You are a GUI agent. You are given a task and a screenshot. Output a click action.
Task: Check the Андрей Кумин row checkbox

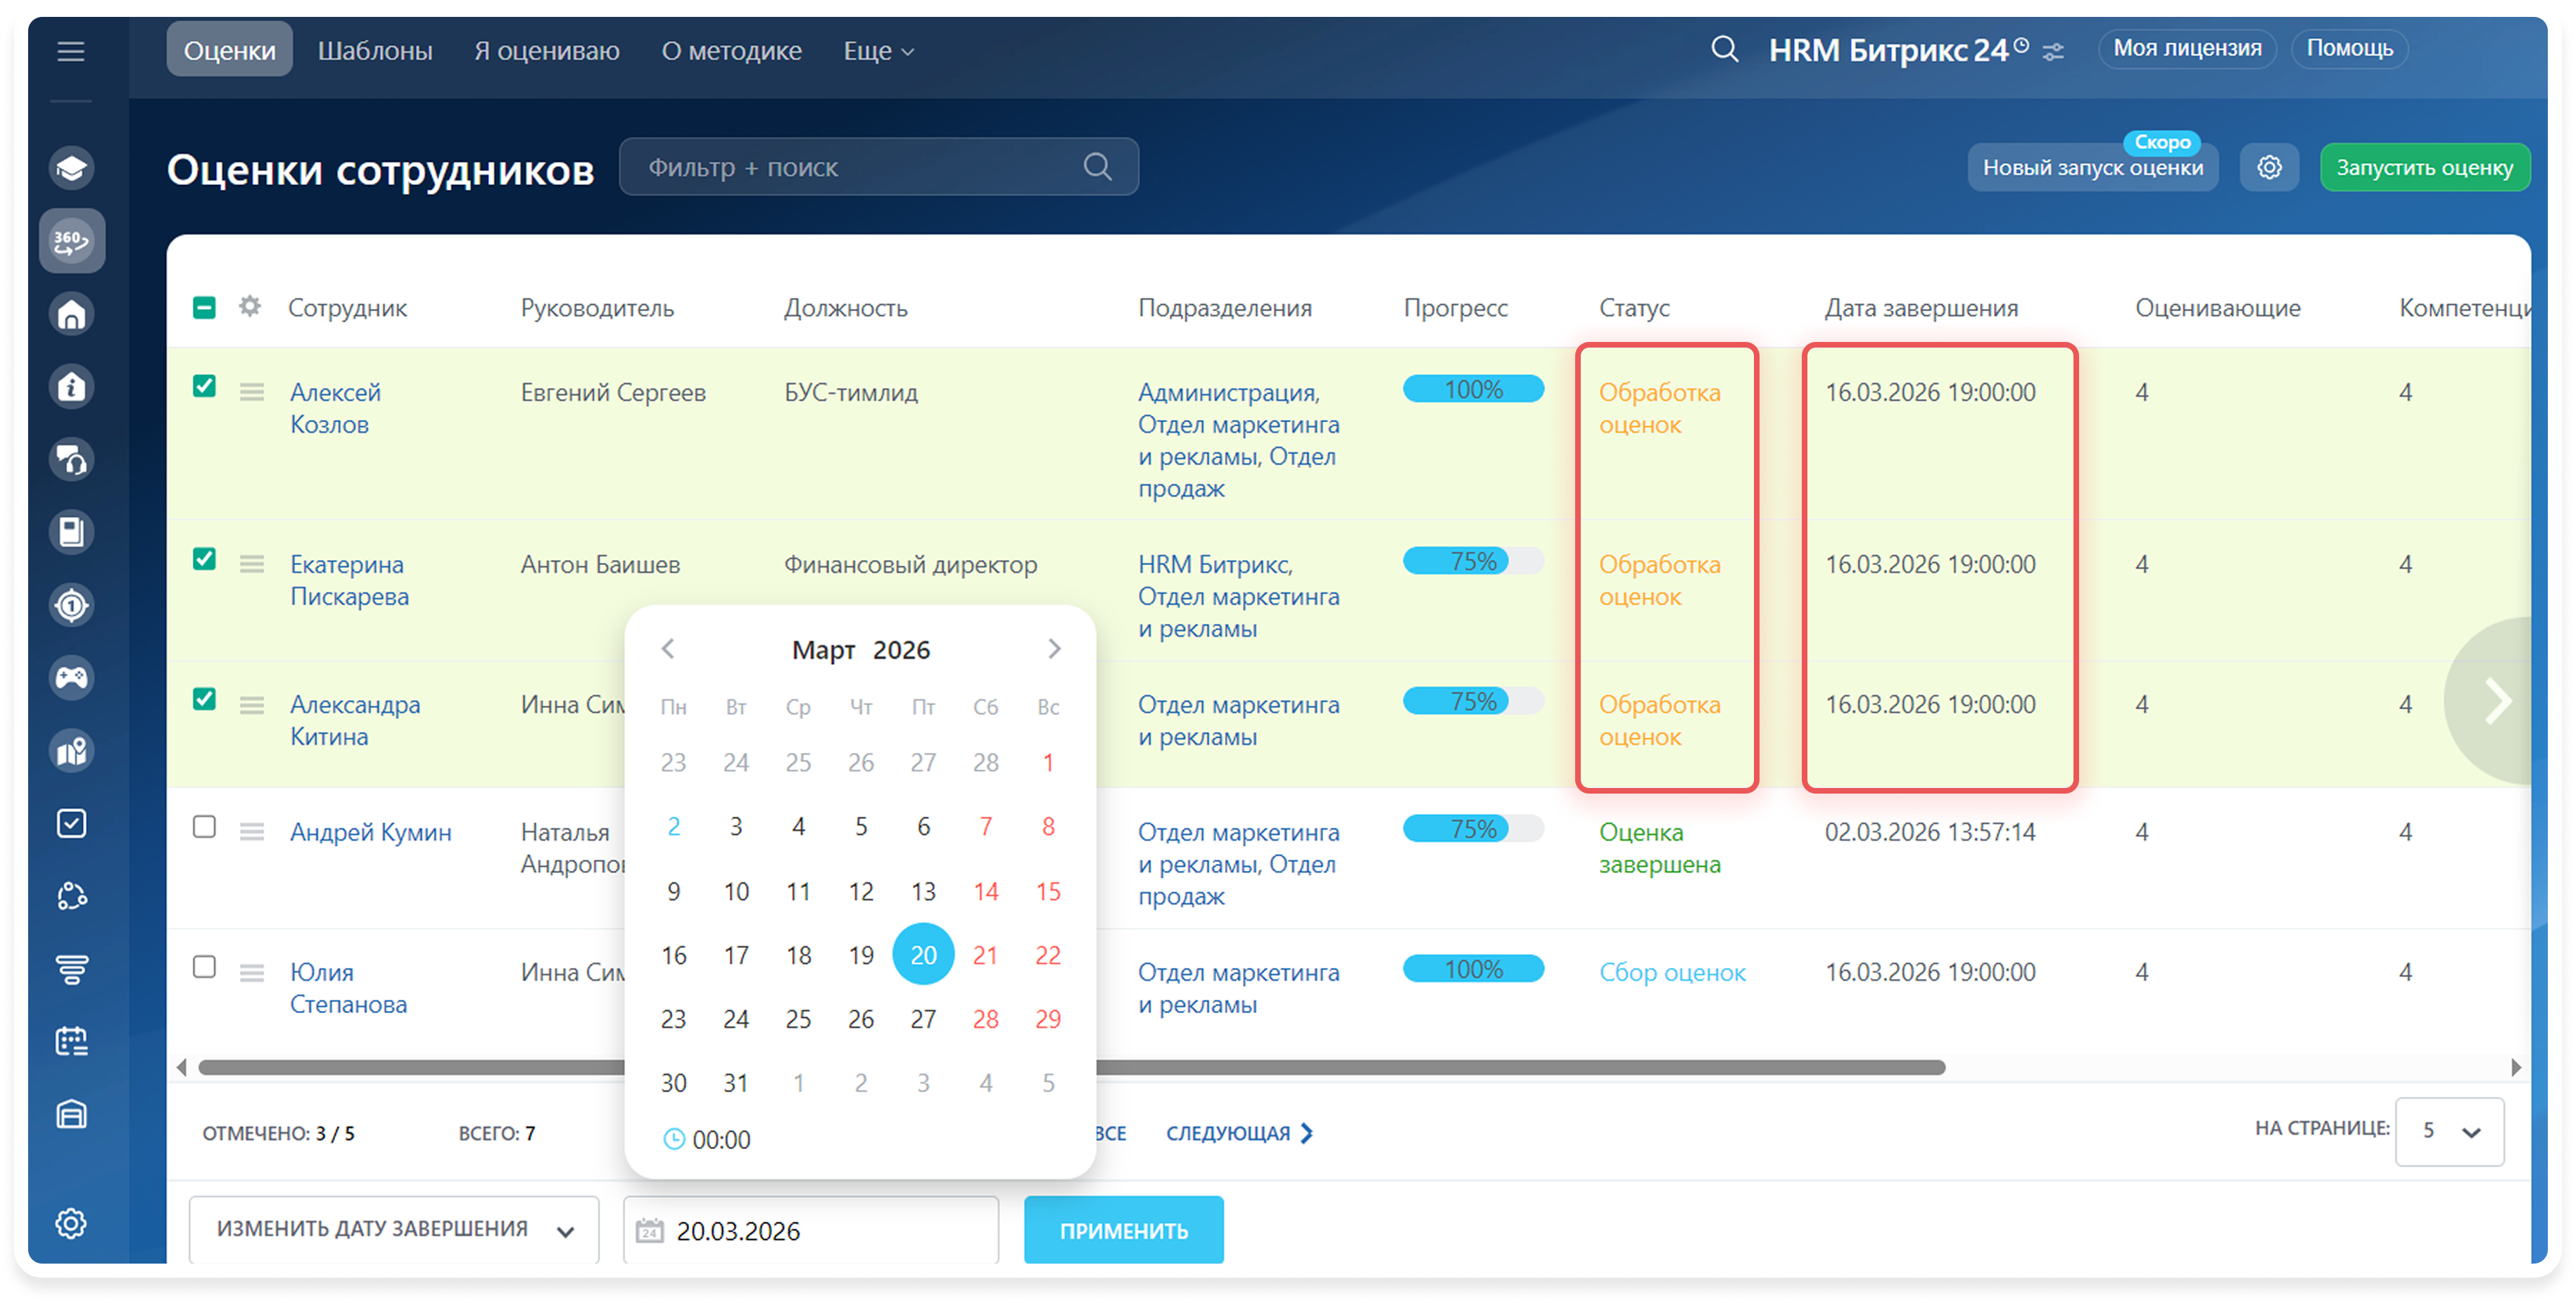tap(204, 827)
